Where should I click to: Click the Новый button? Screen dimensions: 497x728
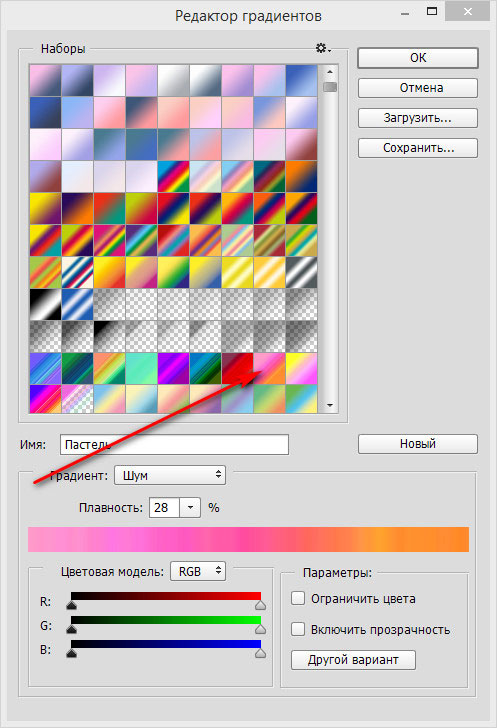point(418,444)
